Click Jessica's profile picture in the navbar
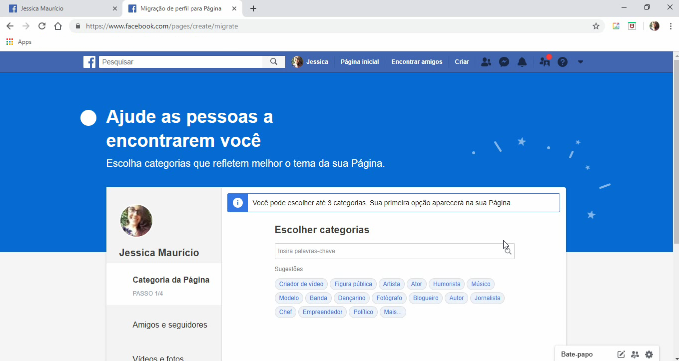Image resolution: width=679 pixels, height=361 pixels. [x=297, y=62]
